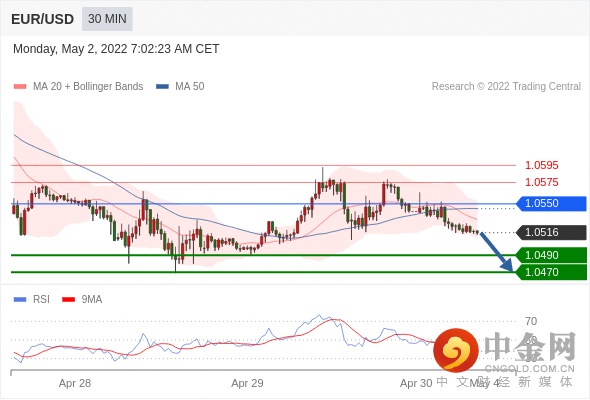Viewport: 590px width, 400px height.
Task: Click the blue downward trend arrow
Action: coord(497,252)
